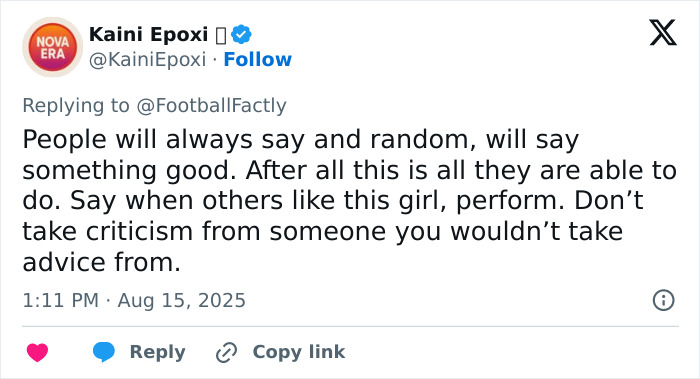The height and width of the screenshot is (379, 700).
Task: Click the blue reply speech bubble icon
Action: tap(104, 352)
